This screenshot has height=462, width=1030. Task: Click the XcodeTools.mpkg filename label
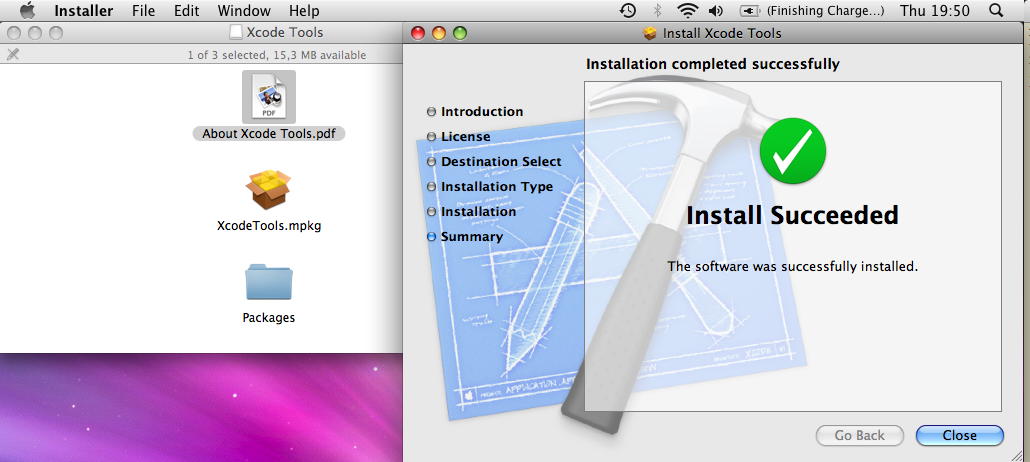click(x=269, y=225)
